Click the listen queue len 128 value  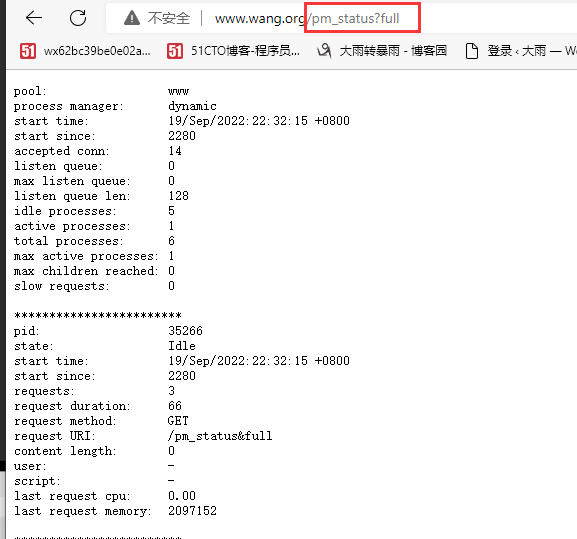click(178, 196)
